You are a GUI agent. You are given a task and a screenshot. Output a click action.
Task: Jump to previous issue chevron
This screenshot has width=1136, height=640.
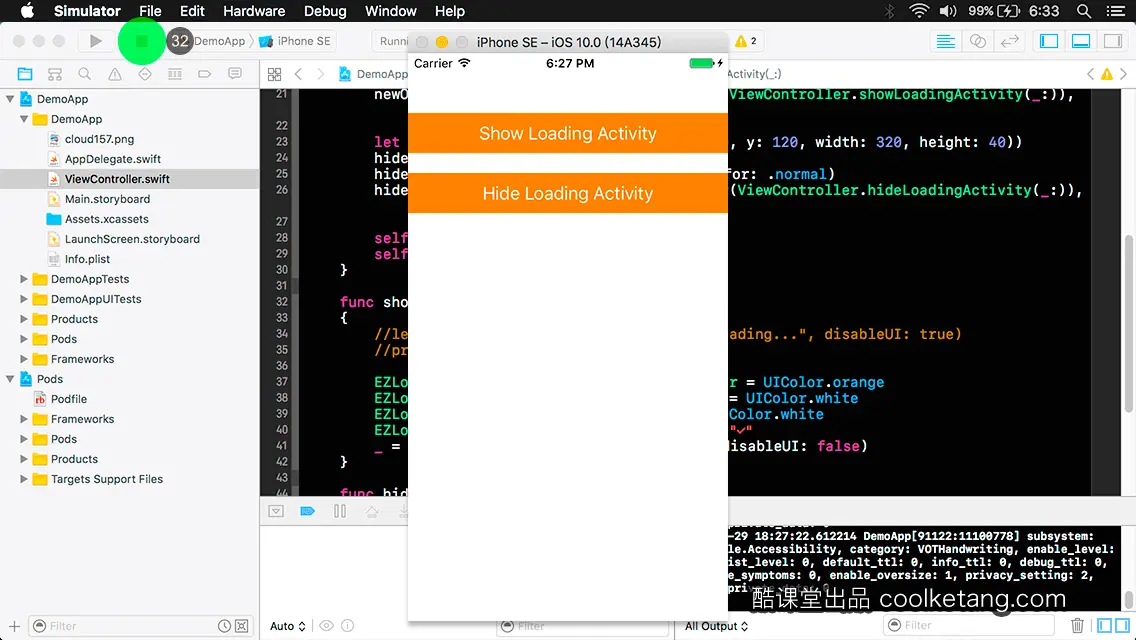pyautogui.click(x=1090, y=74)
